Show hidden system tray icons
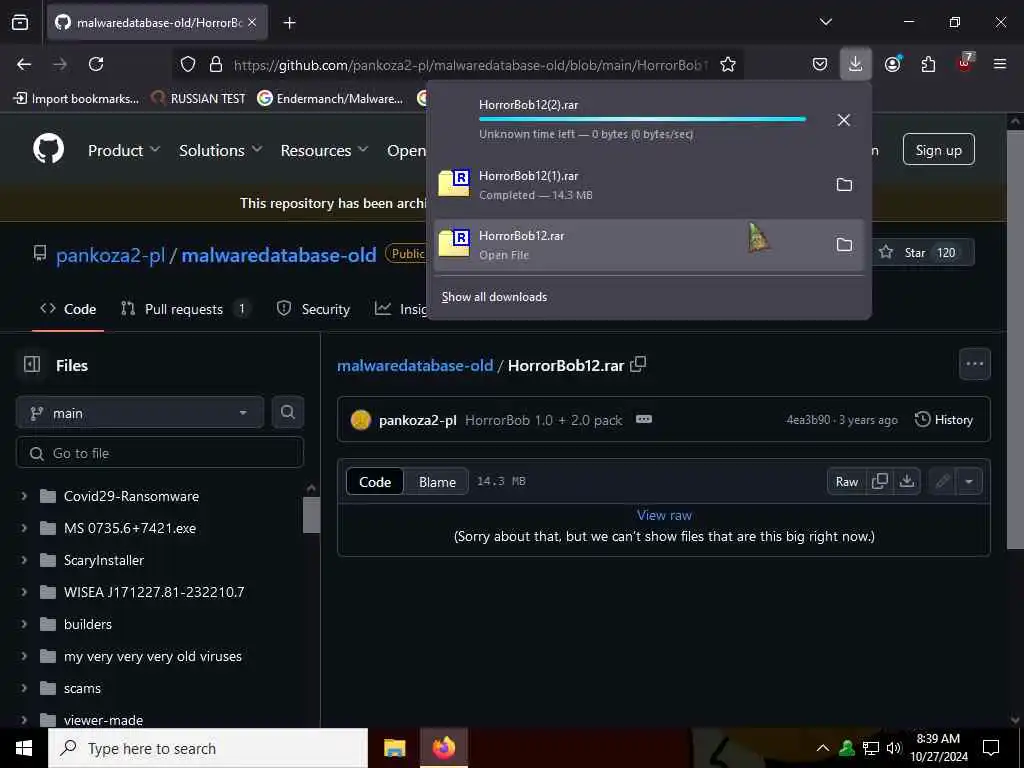The height and width of the screenshot is (768, 1024). pos(823,748)
